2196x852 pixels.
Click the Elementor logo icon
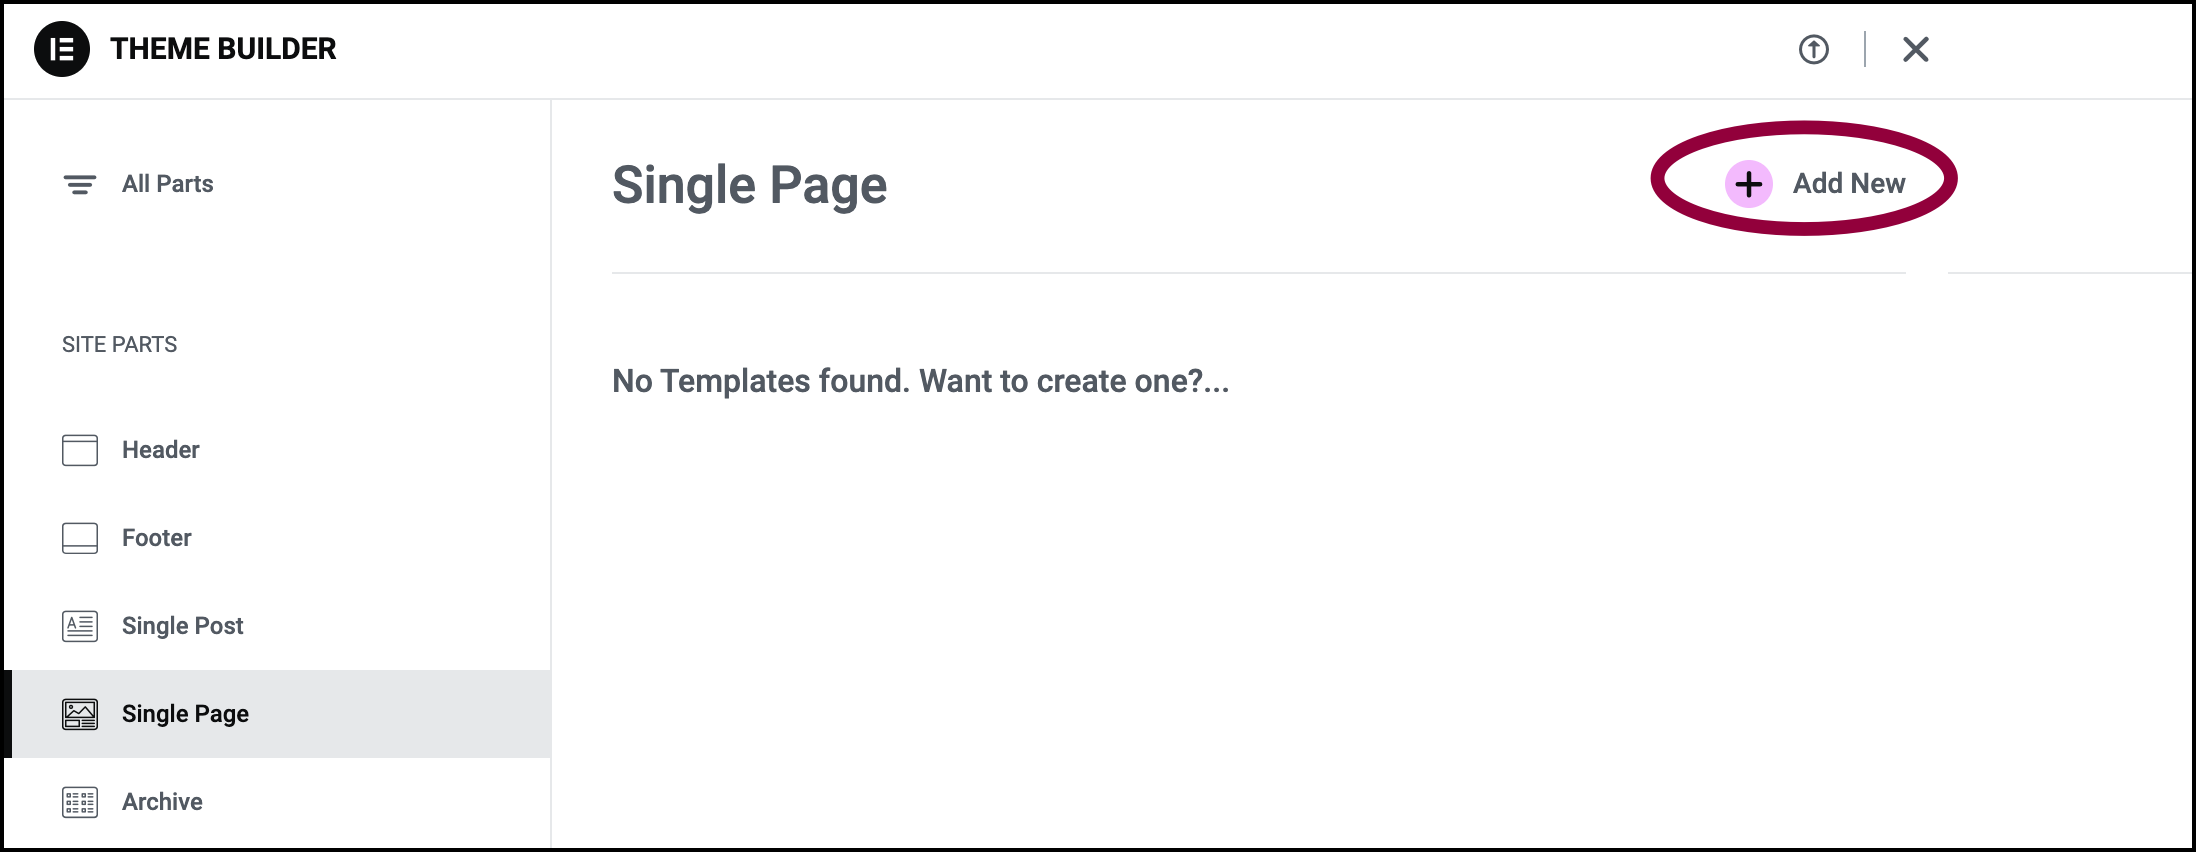click(x=62, y=49)
